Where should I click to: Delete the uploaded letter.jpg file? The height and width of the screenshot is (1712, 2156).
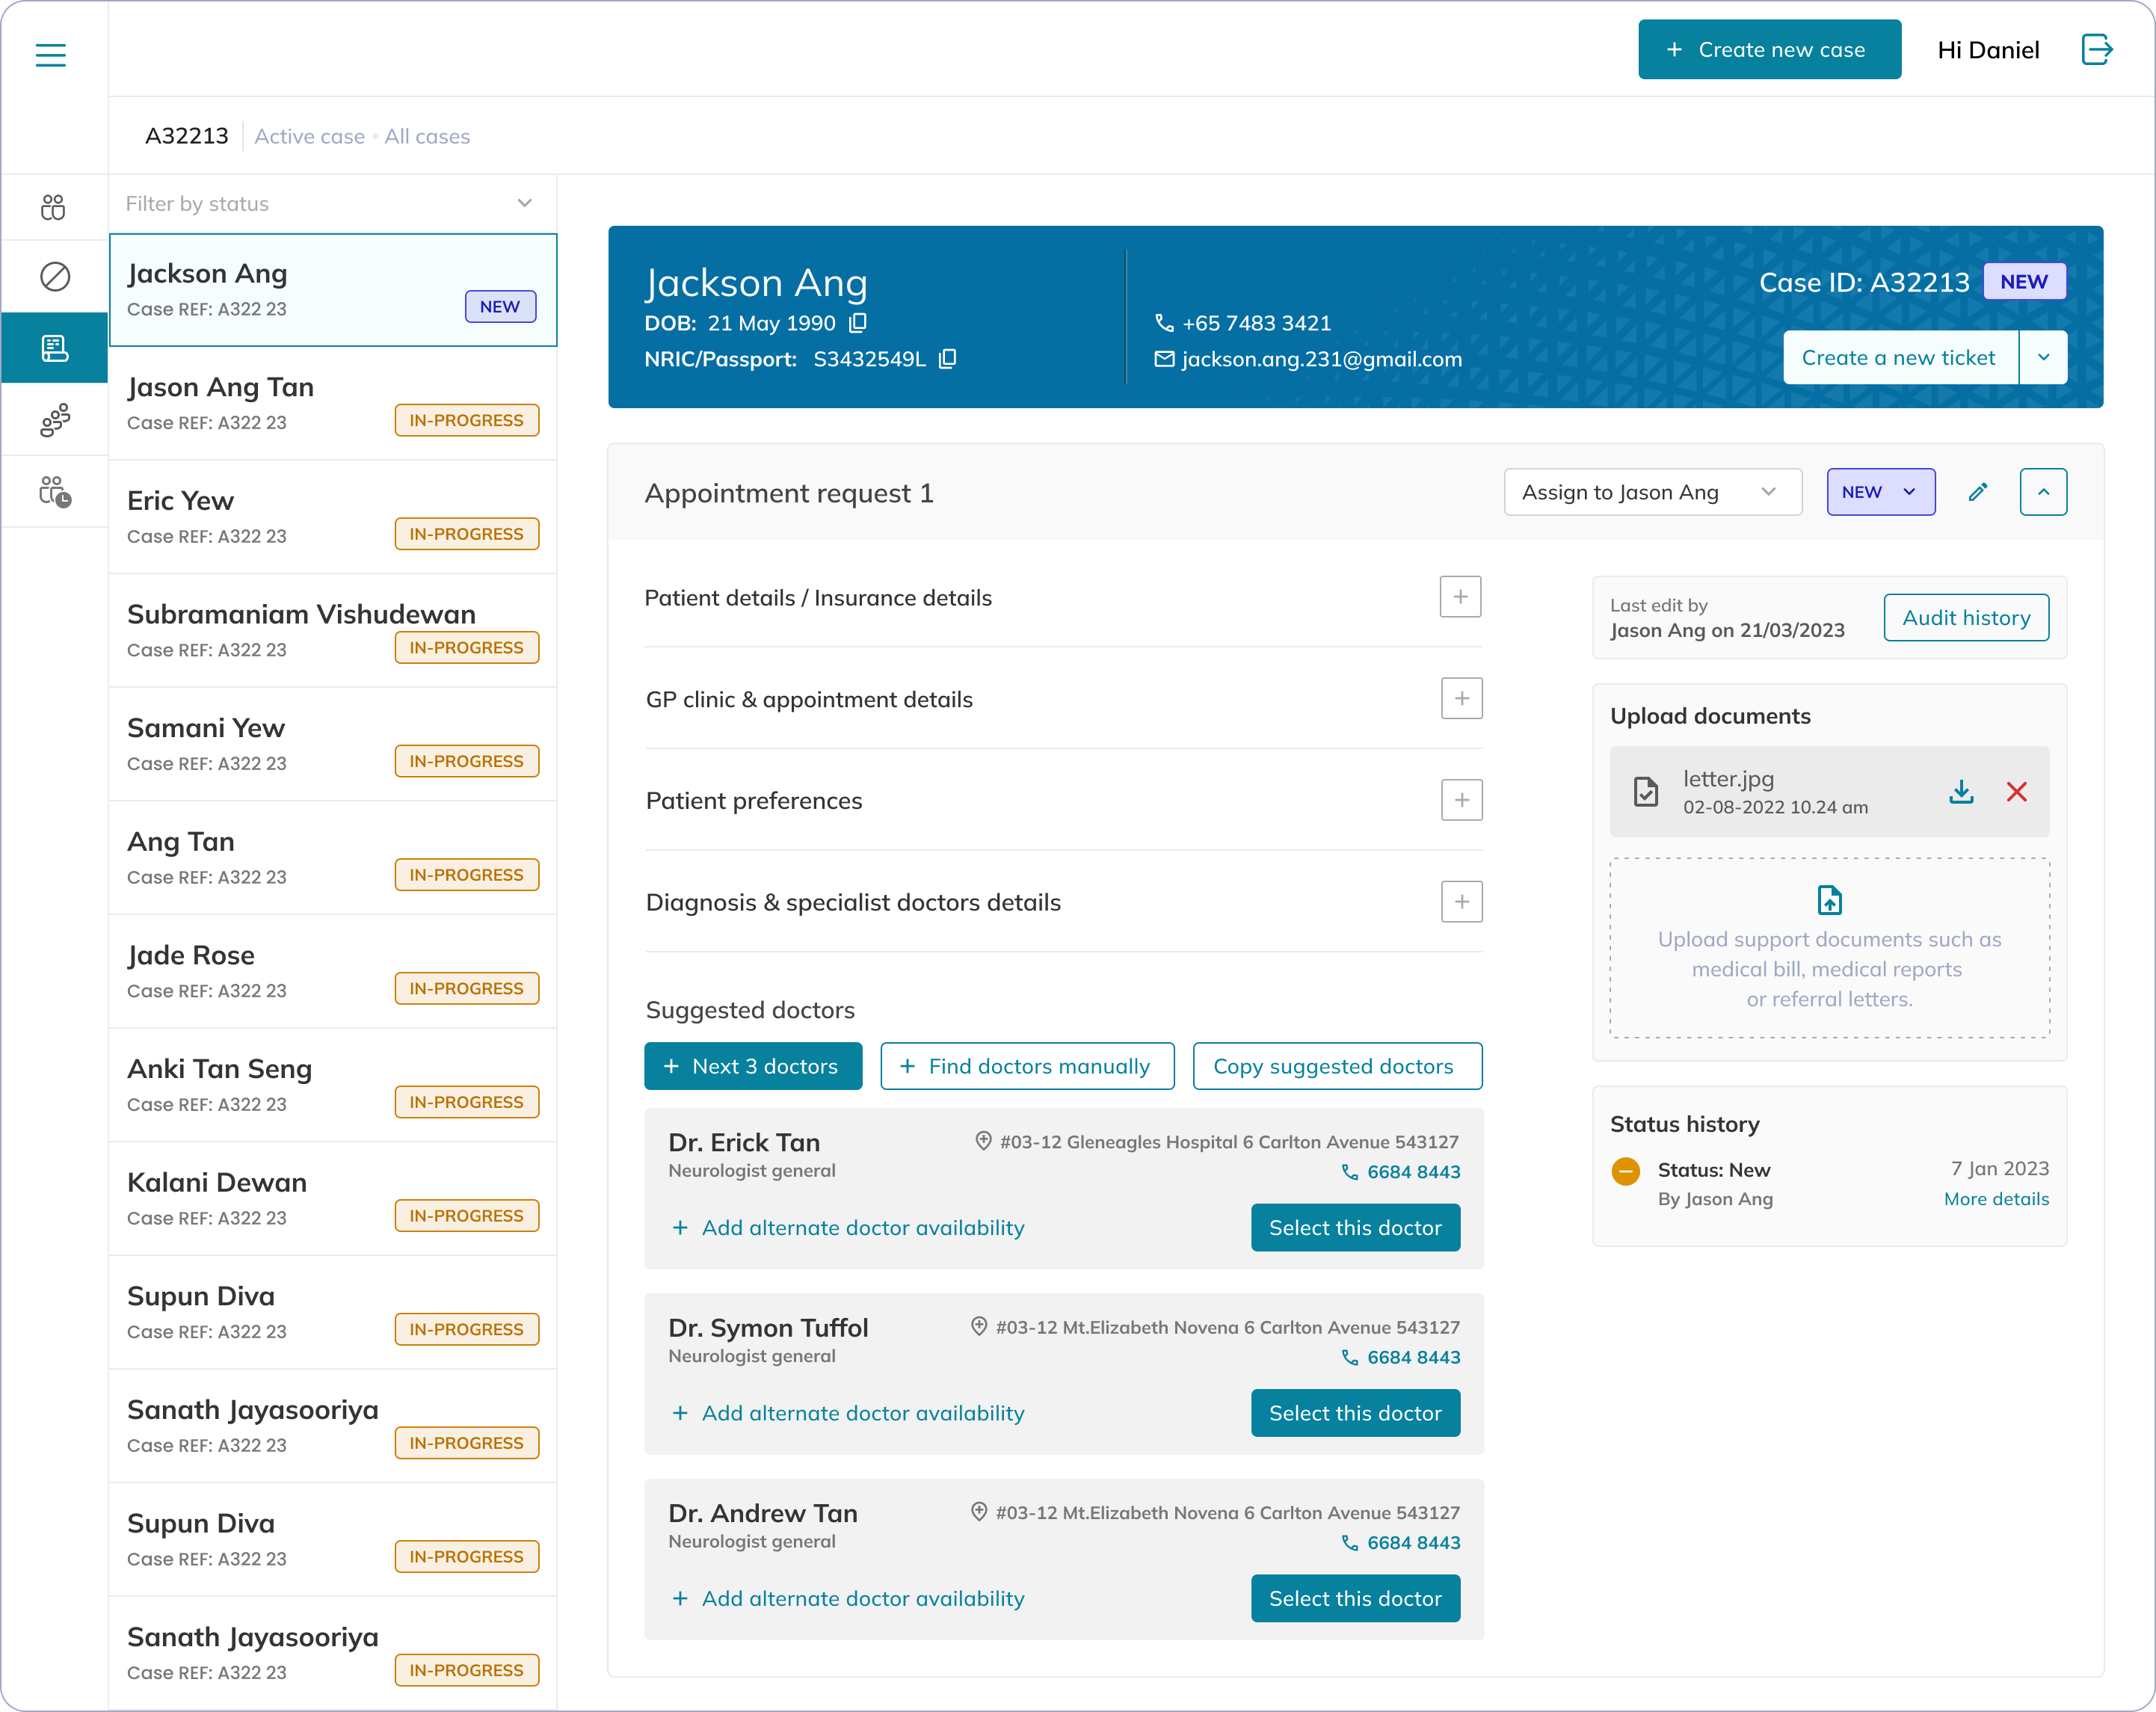coord(2016,792)
